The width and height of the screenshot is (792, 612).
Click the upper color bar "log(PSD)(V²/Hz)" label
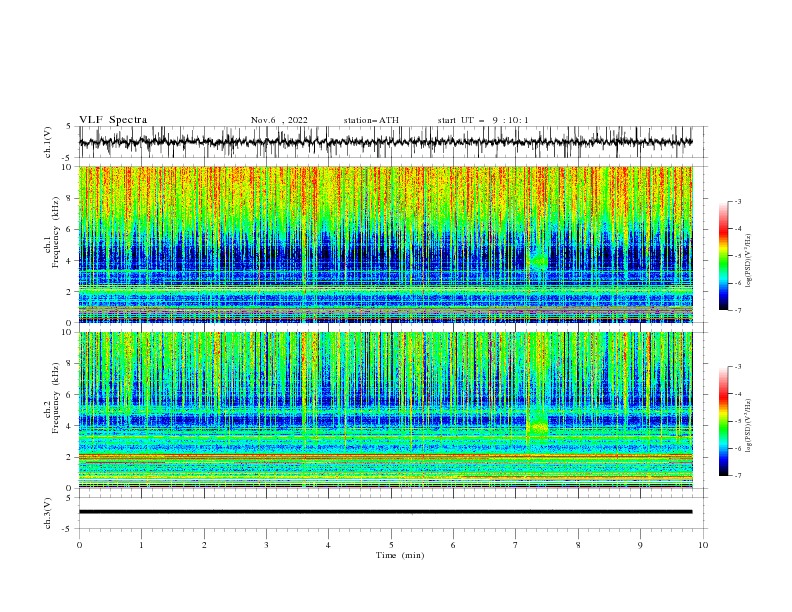click(749, 261)
